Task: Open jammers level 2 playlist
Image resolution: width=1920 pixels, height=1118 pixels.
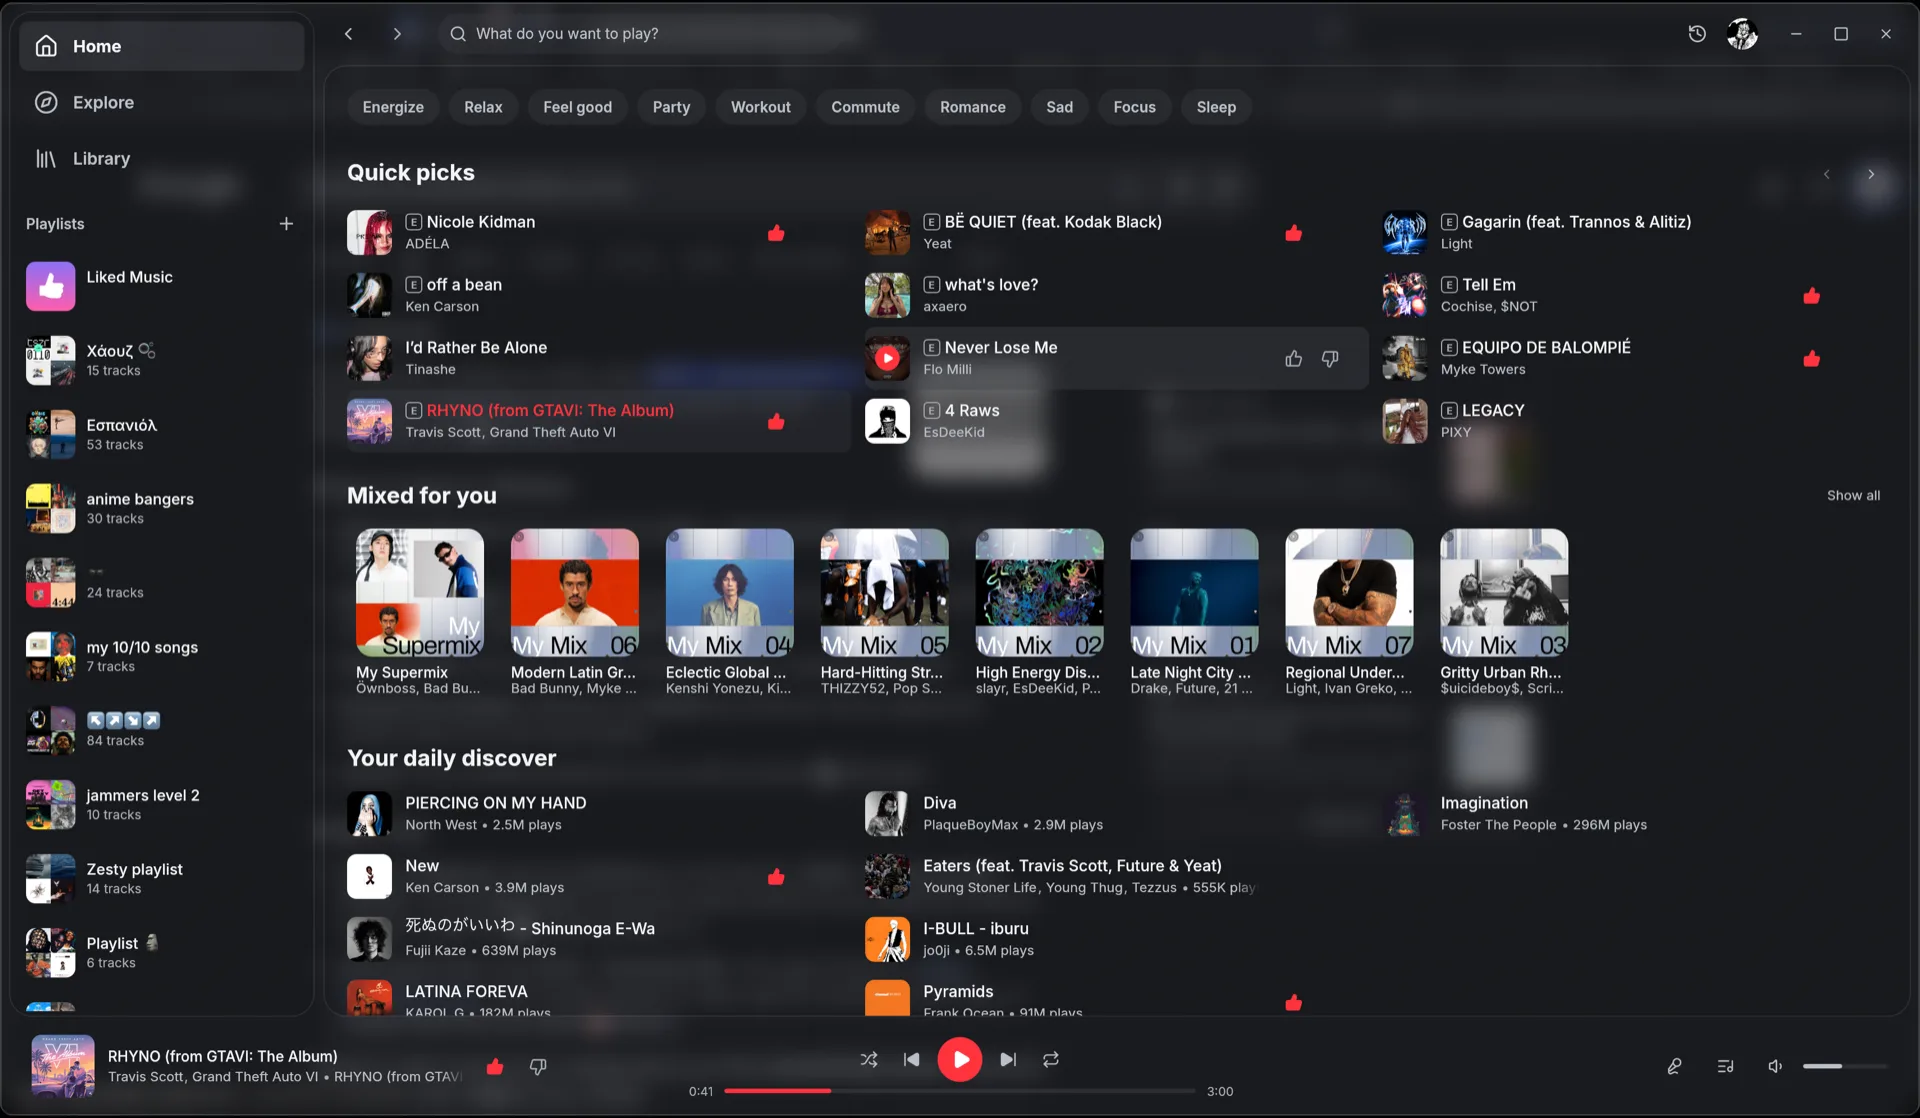Action: tap(161, 805)
